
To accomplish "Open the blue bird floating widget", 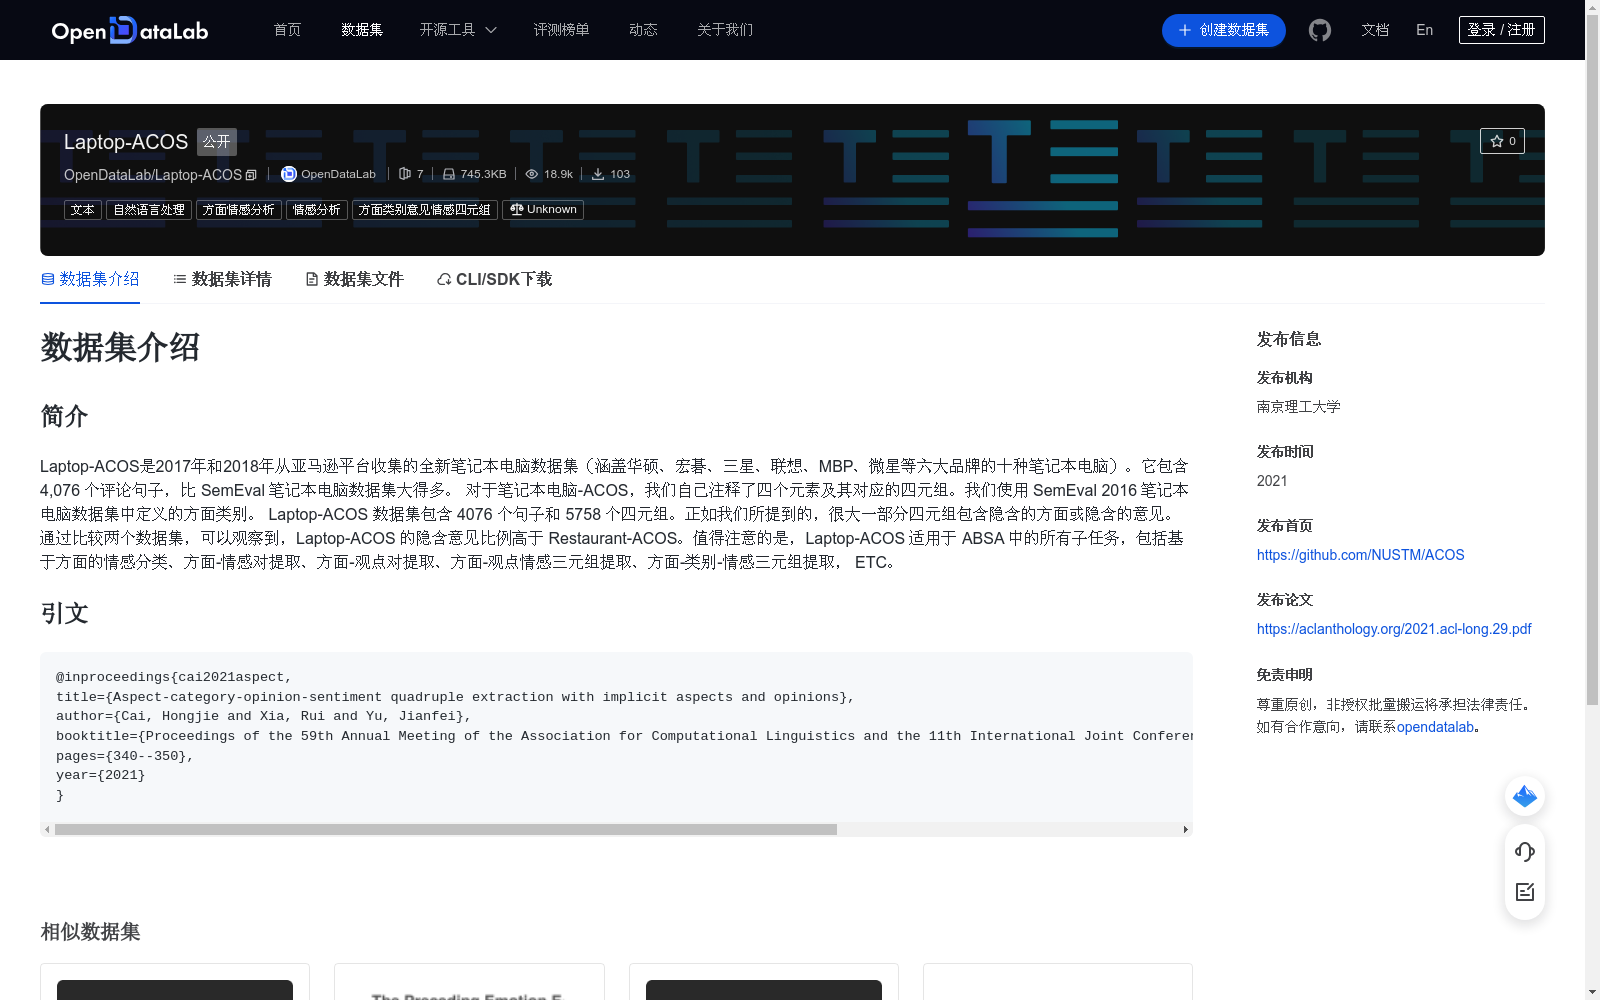I will (x=1525, y=796).
